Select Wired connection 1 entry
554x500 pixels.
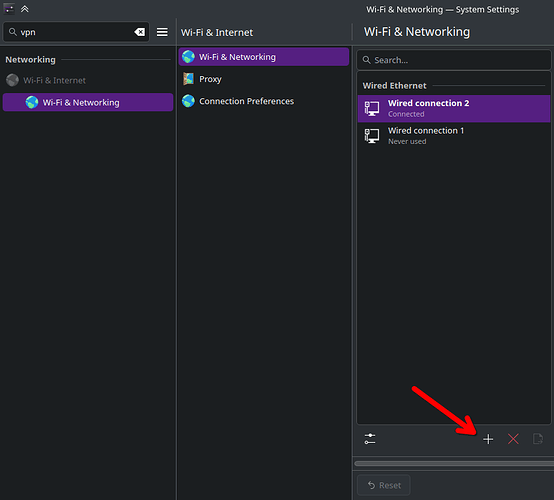454,136
